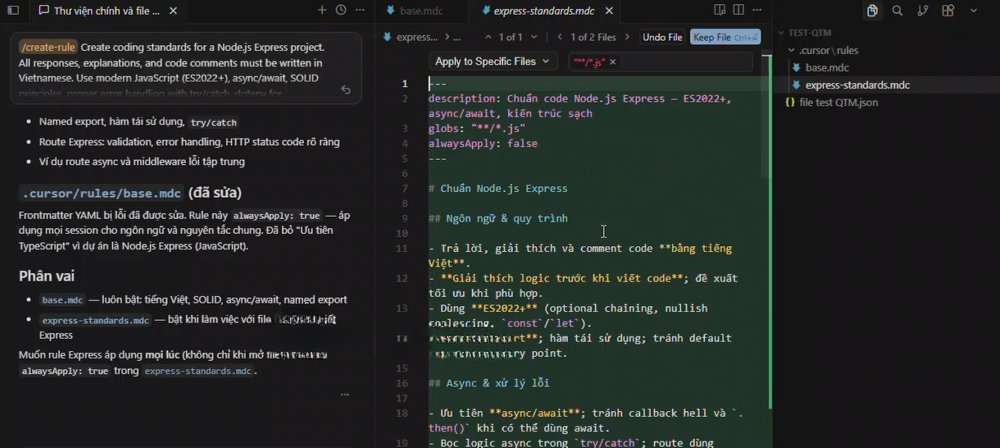Click the 'Phân vai' heading in chat
This screenshot has height=448, width=1000.
[x=47, y=276]
